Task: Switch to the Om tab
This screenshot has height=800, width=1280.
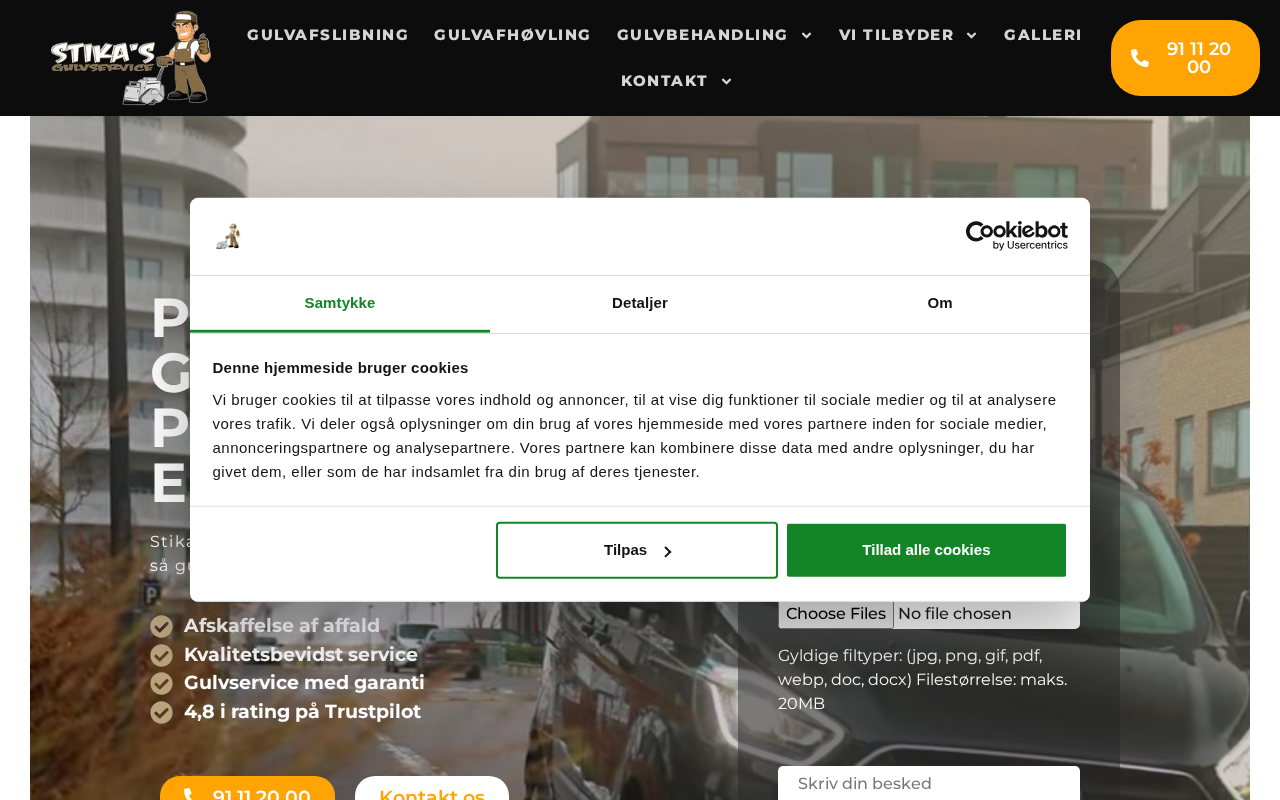Action: coord(940,303)
